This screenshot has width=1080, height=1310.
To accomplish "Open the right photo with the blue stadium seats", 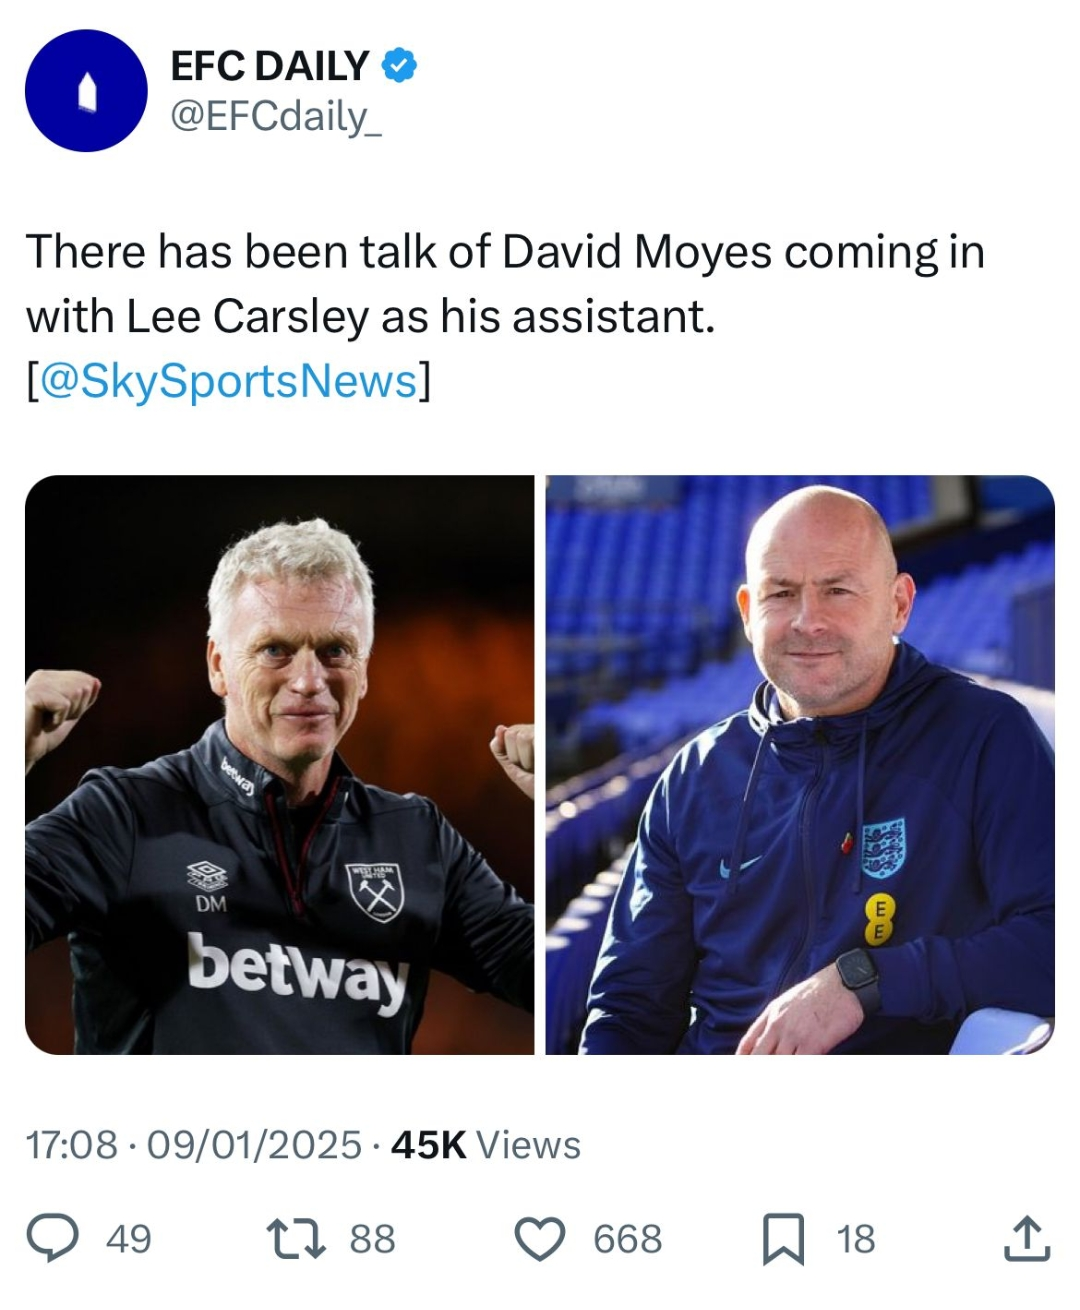I will coord(800,764).
